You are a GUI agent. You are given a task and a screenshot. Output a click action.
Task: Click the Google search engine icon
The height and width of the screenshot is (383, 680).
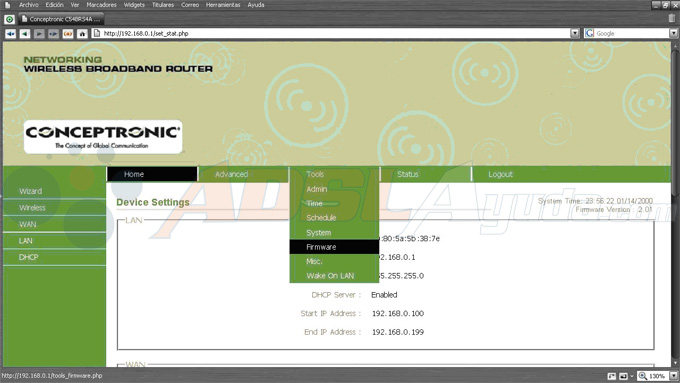click(x=589, y=33)
